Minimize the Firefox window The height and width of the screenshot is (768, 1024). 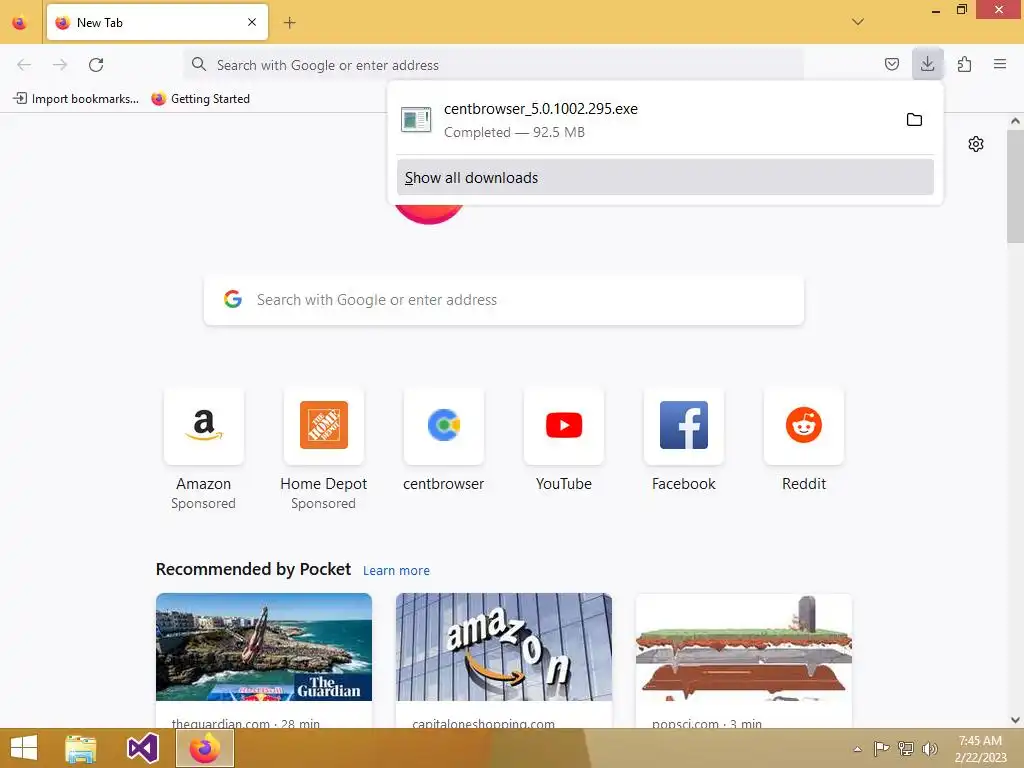[936, 10]
